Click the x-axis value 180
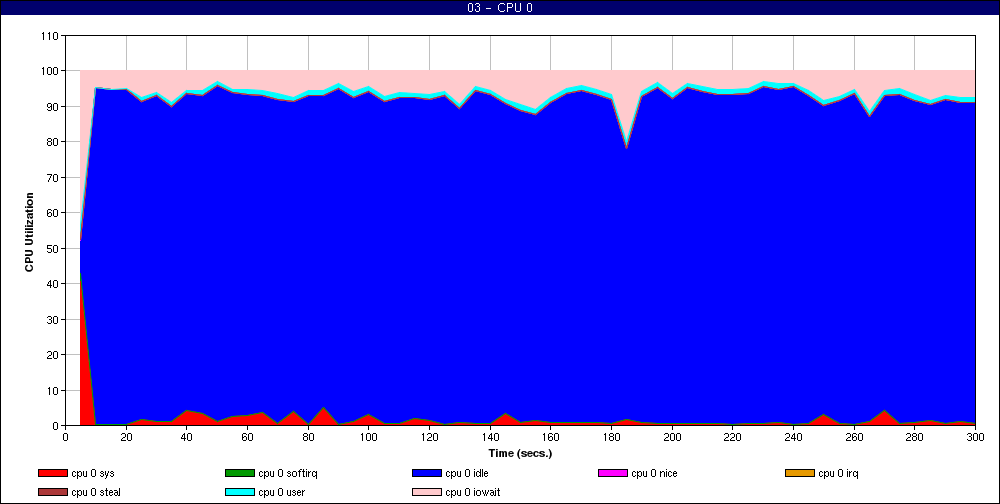The width and height of the screenshot is (1000, 504). pos(612,437)
